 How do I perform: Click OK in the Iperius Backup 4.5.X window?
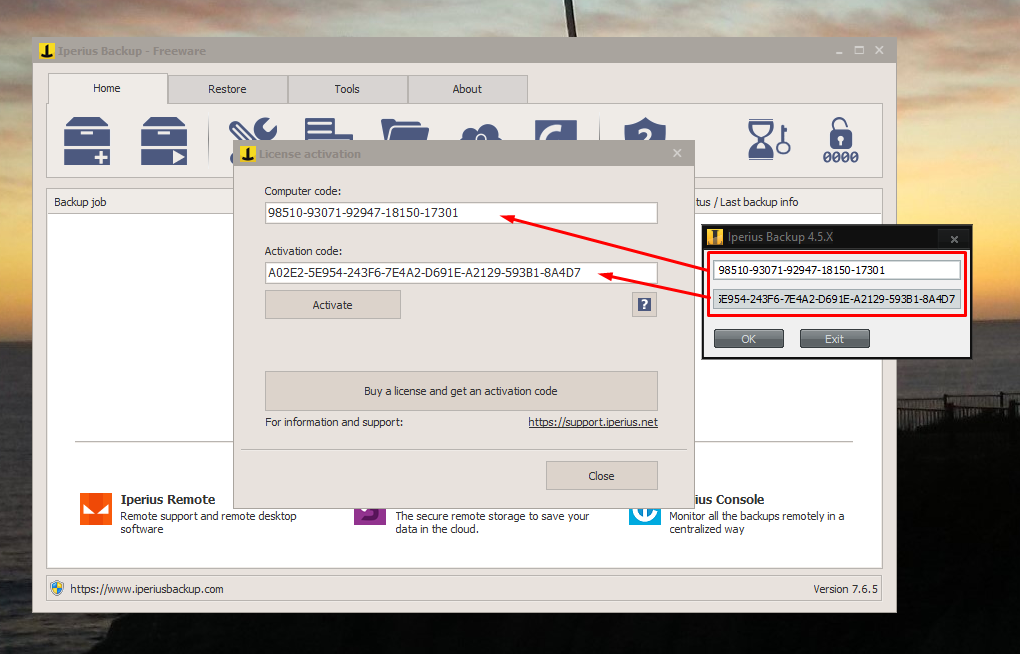coord(749,339)
